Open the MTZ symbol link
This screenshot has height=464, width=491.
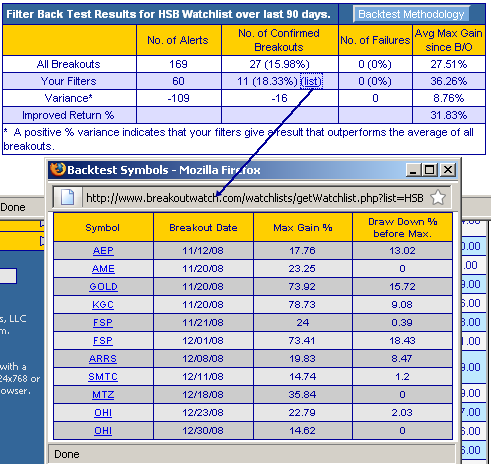[x=103, y=395]
